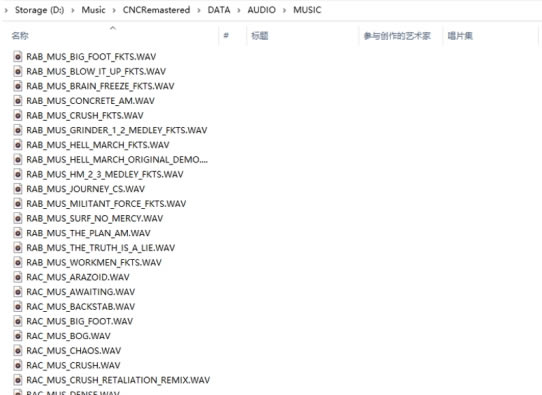
Task: Select file name RAB_MUS_BLOW_IT_UP_FKTS.WAV
Action: point(96,72)
